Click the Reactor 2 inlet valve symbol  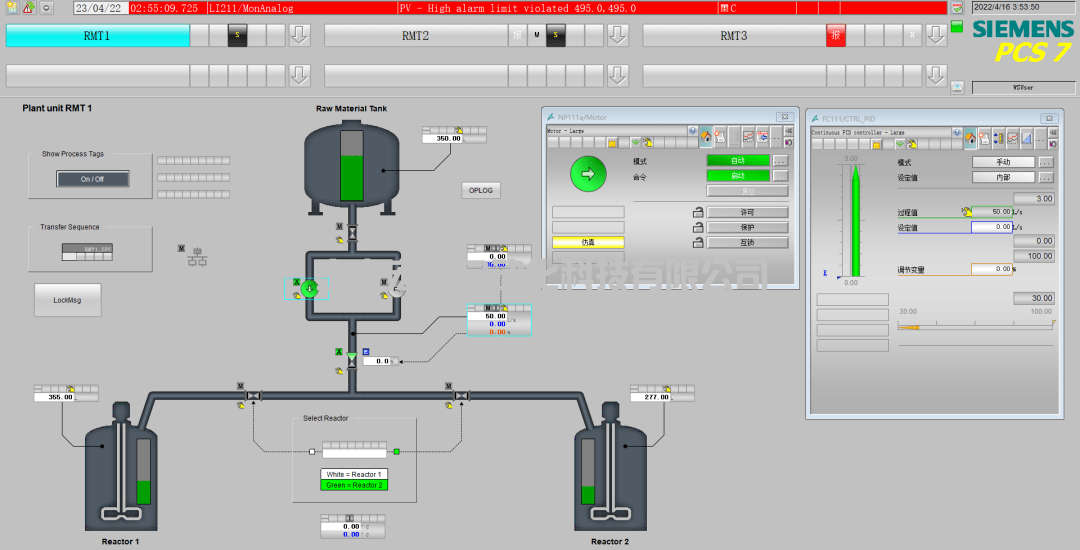coord(461,396)
